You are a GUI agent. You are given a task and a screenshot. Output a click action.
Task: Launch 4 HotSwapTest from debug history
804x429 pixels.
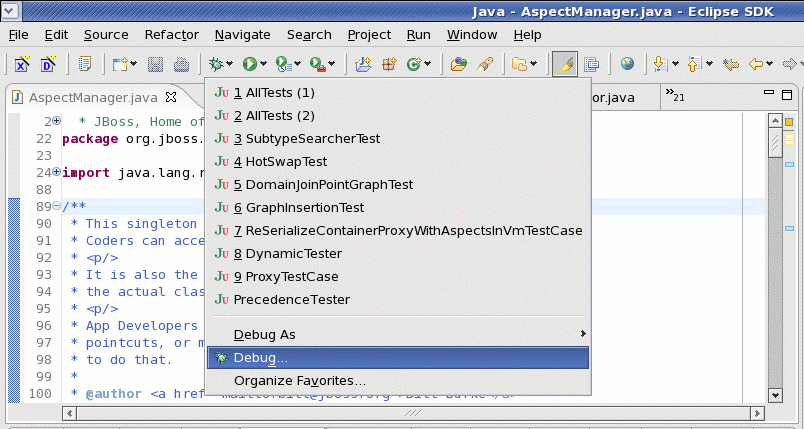click(x=398, y=162)
